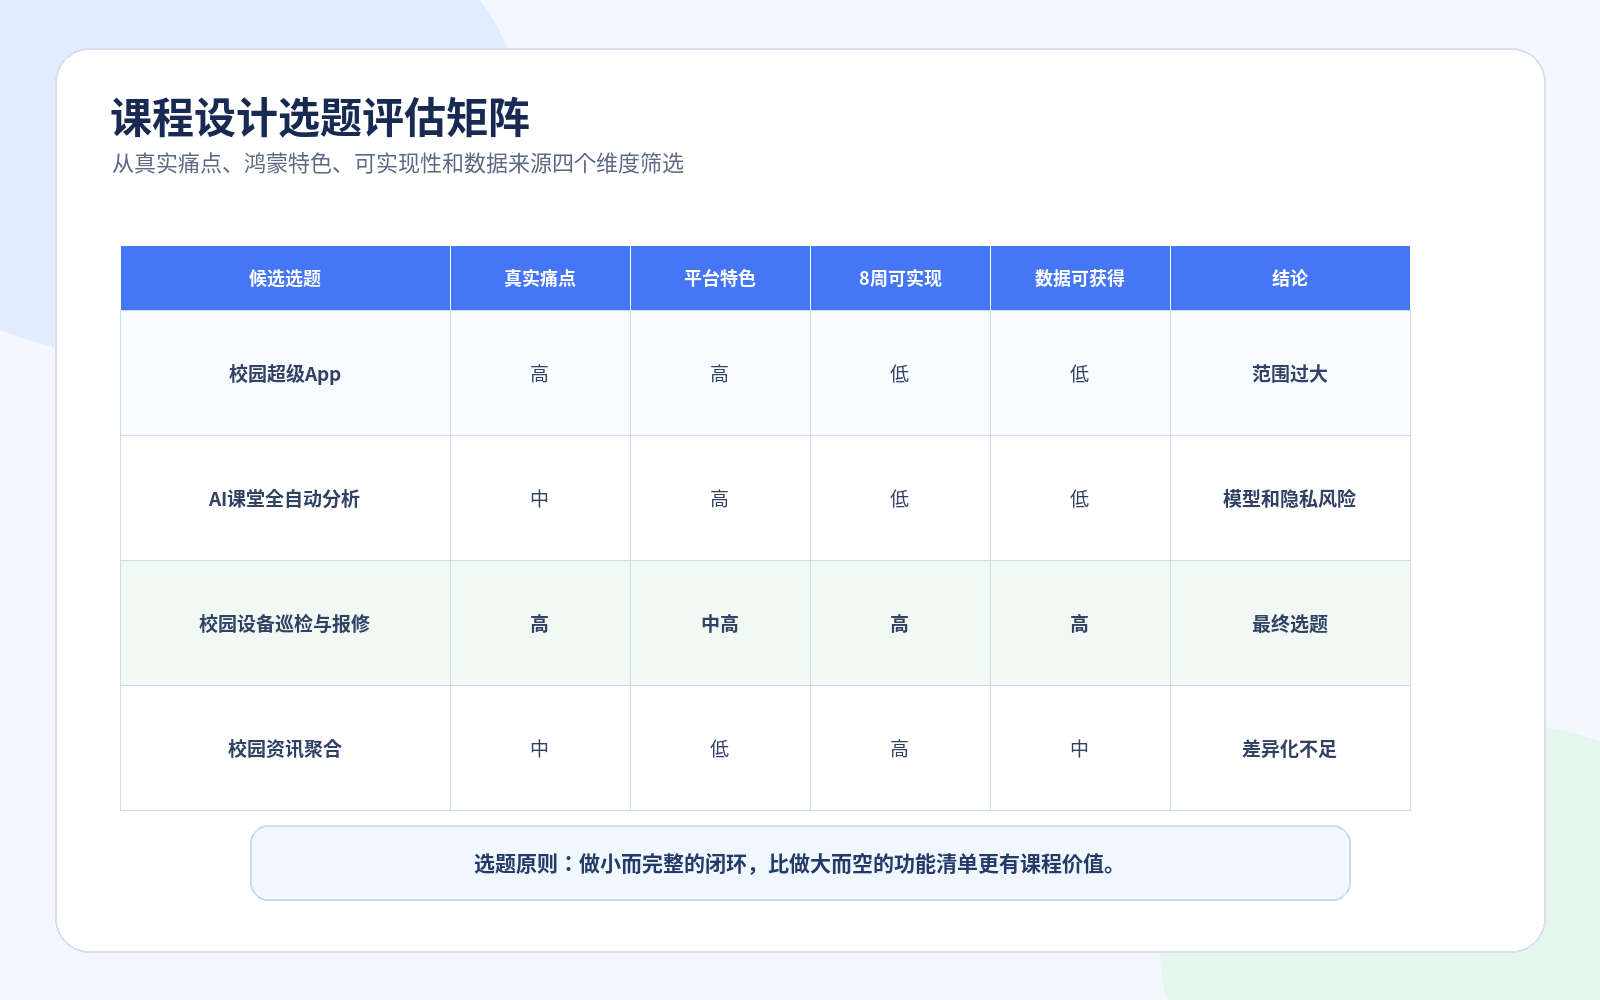The width and height of the screenshot is (1600, 1000).
Task: Click 真实痛点 value for 校园设备巡检与报修
Action: point(540,624)
